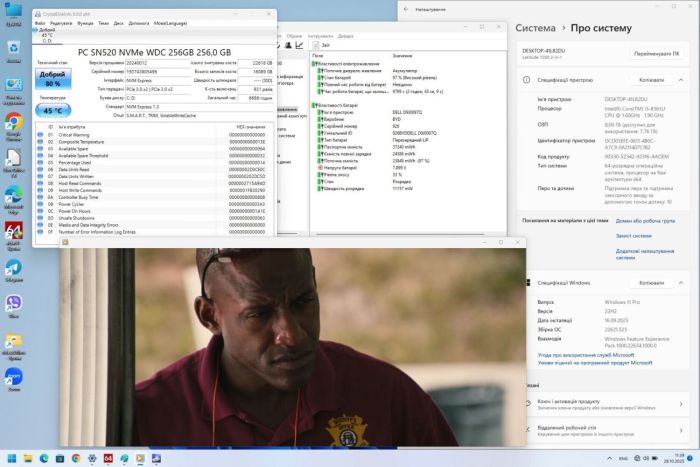700x467 pixels.
Task: Select the C: D: disk tab in CrystalDiskInfo
Action: 47,35
